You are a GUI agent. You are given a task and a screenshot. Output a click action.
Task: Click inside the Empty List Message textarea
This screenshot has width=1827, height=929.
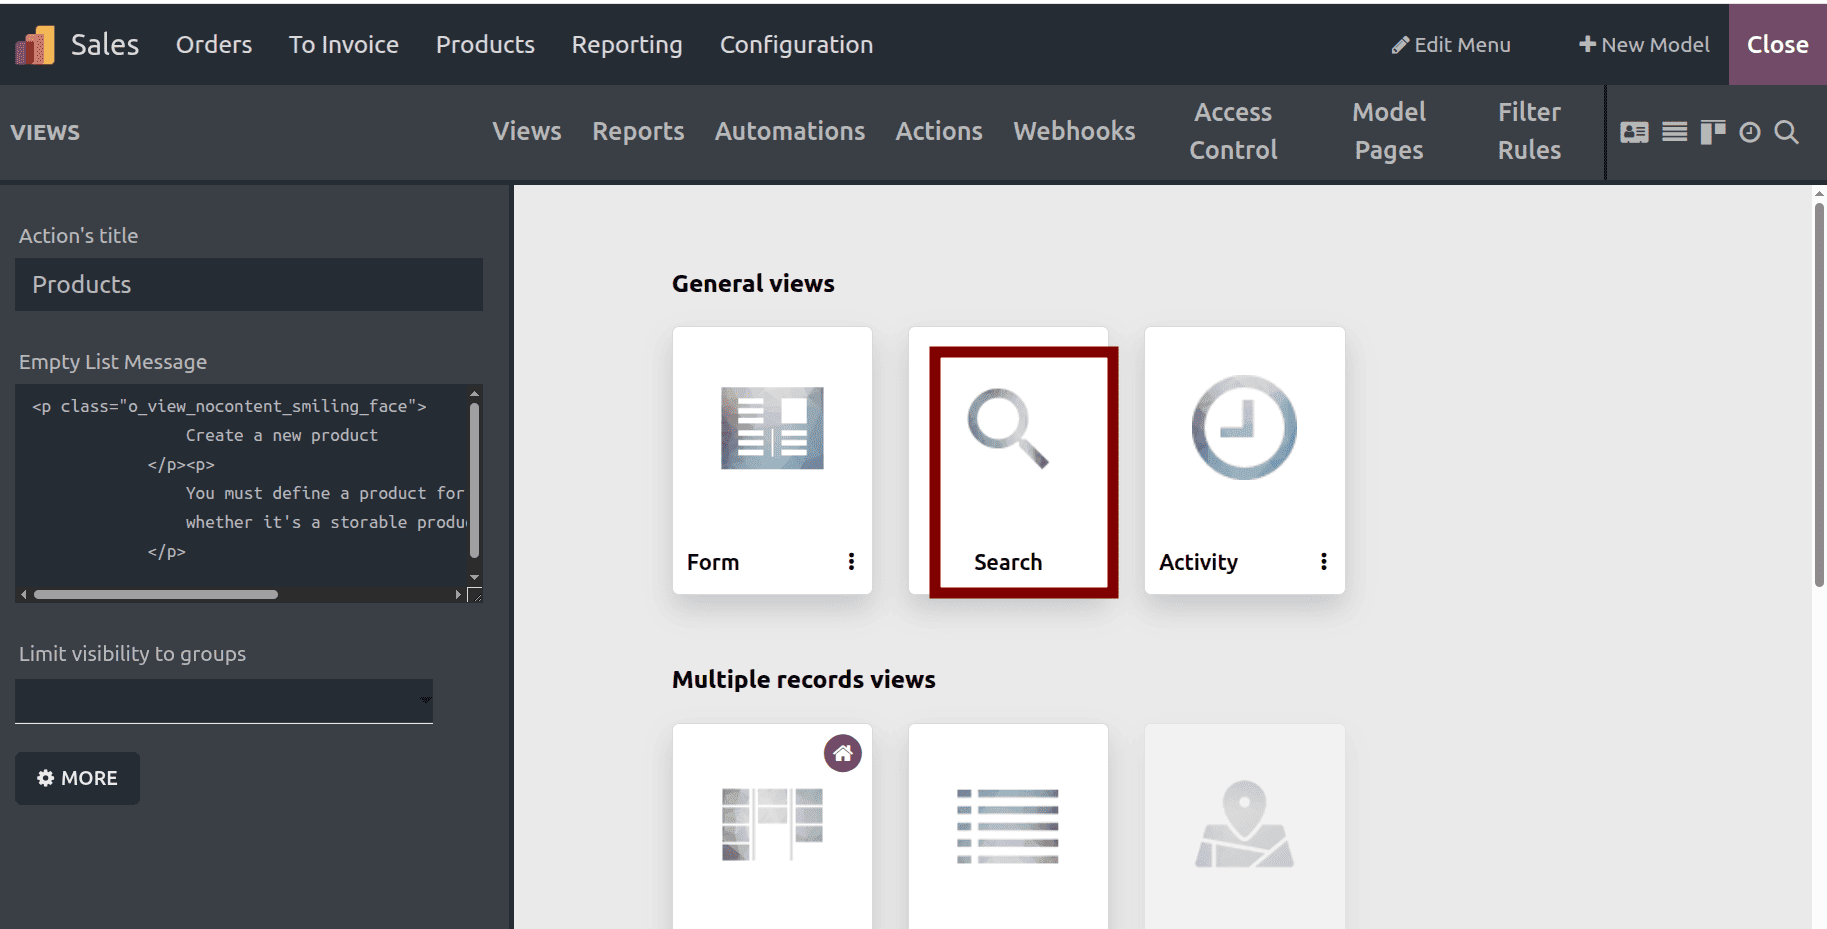(x=242, y=486)
